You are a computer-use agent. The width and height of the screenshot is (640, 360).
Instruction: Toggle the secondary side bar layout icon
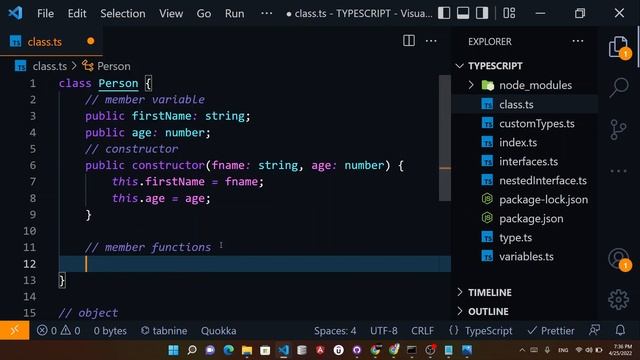coord(482,13)
